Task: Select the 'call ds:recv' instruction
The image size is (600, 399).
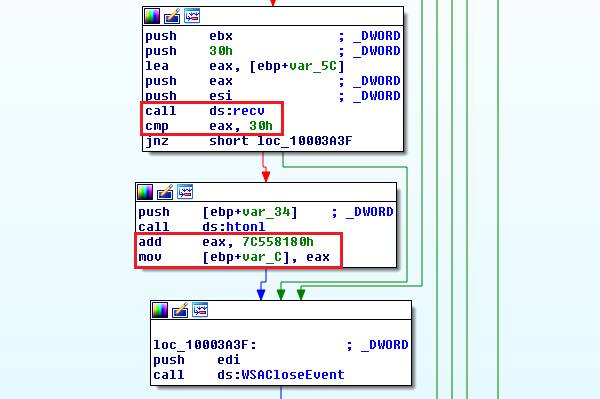Action: [x=205, y=111]
